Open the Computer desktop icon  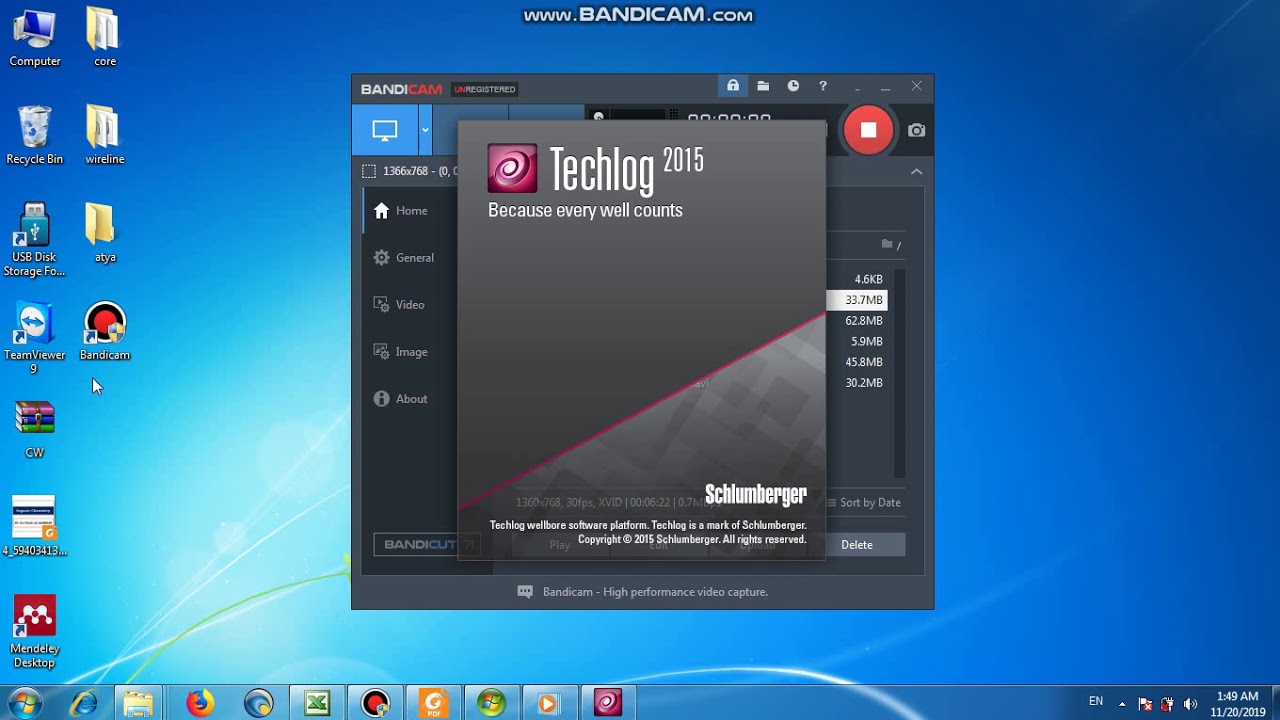(35, 38)
